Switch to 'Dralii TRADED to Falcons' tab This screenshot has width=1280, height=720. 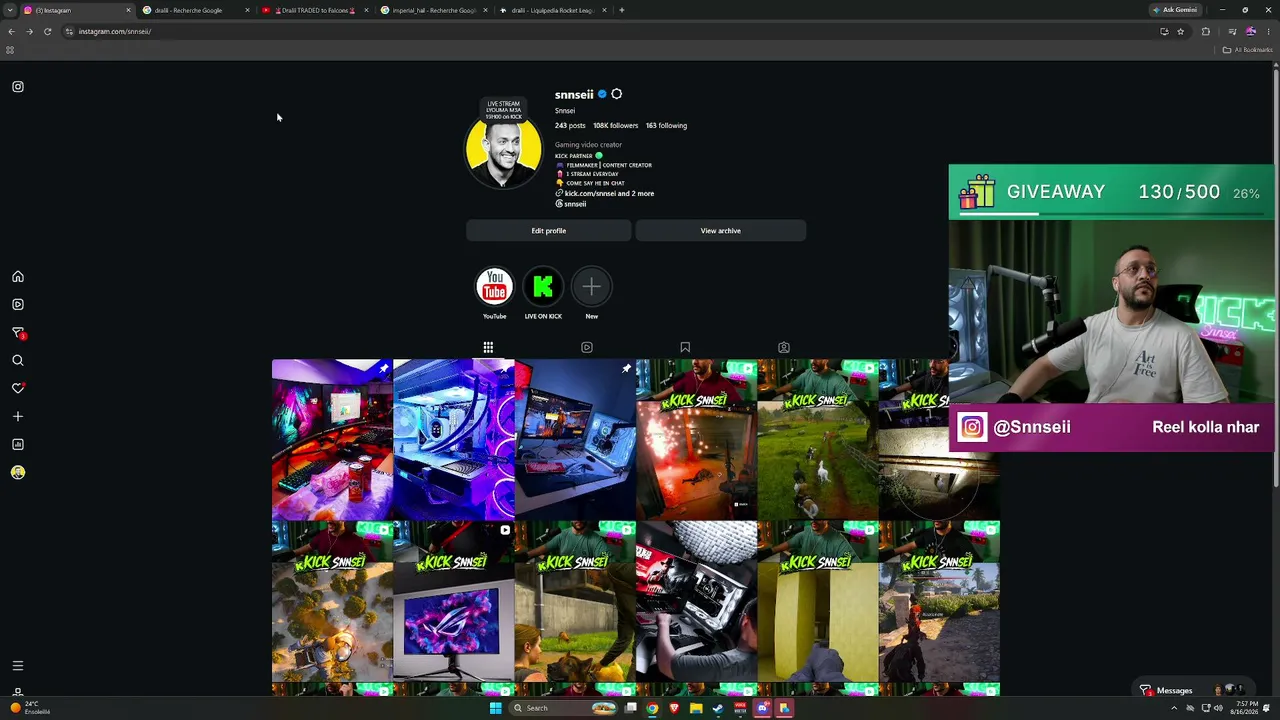[316, 10]
